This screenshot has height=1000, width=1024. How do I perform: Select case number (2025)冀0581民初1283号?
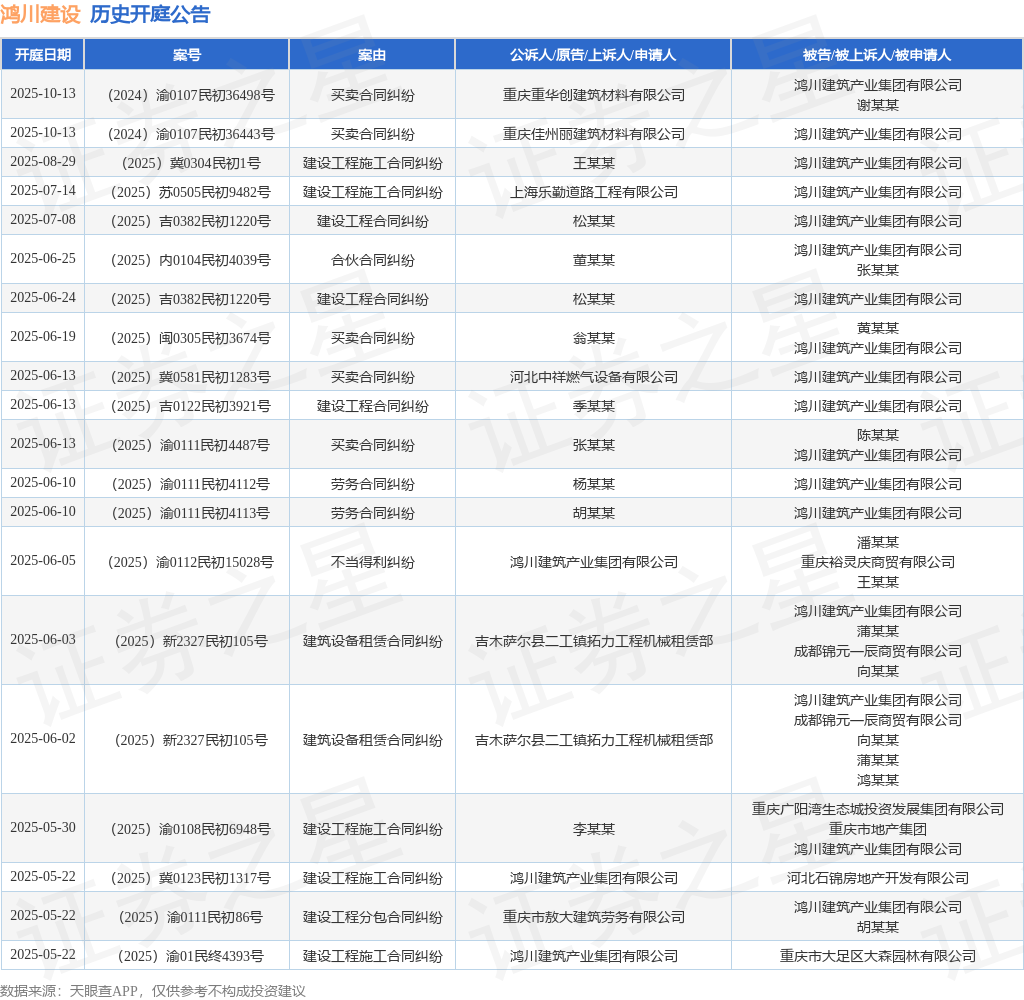(x=191, y=377)
